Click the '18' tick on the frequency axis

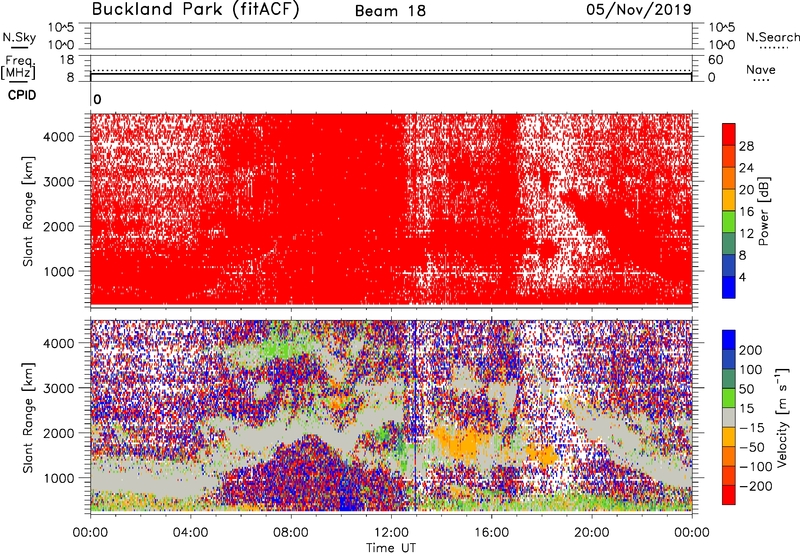(67, 60)
